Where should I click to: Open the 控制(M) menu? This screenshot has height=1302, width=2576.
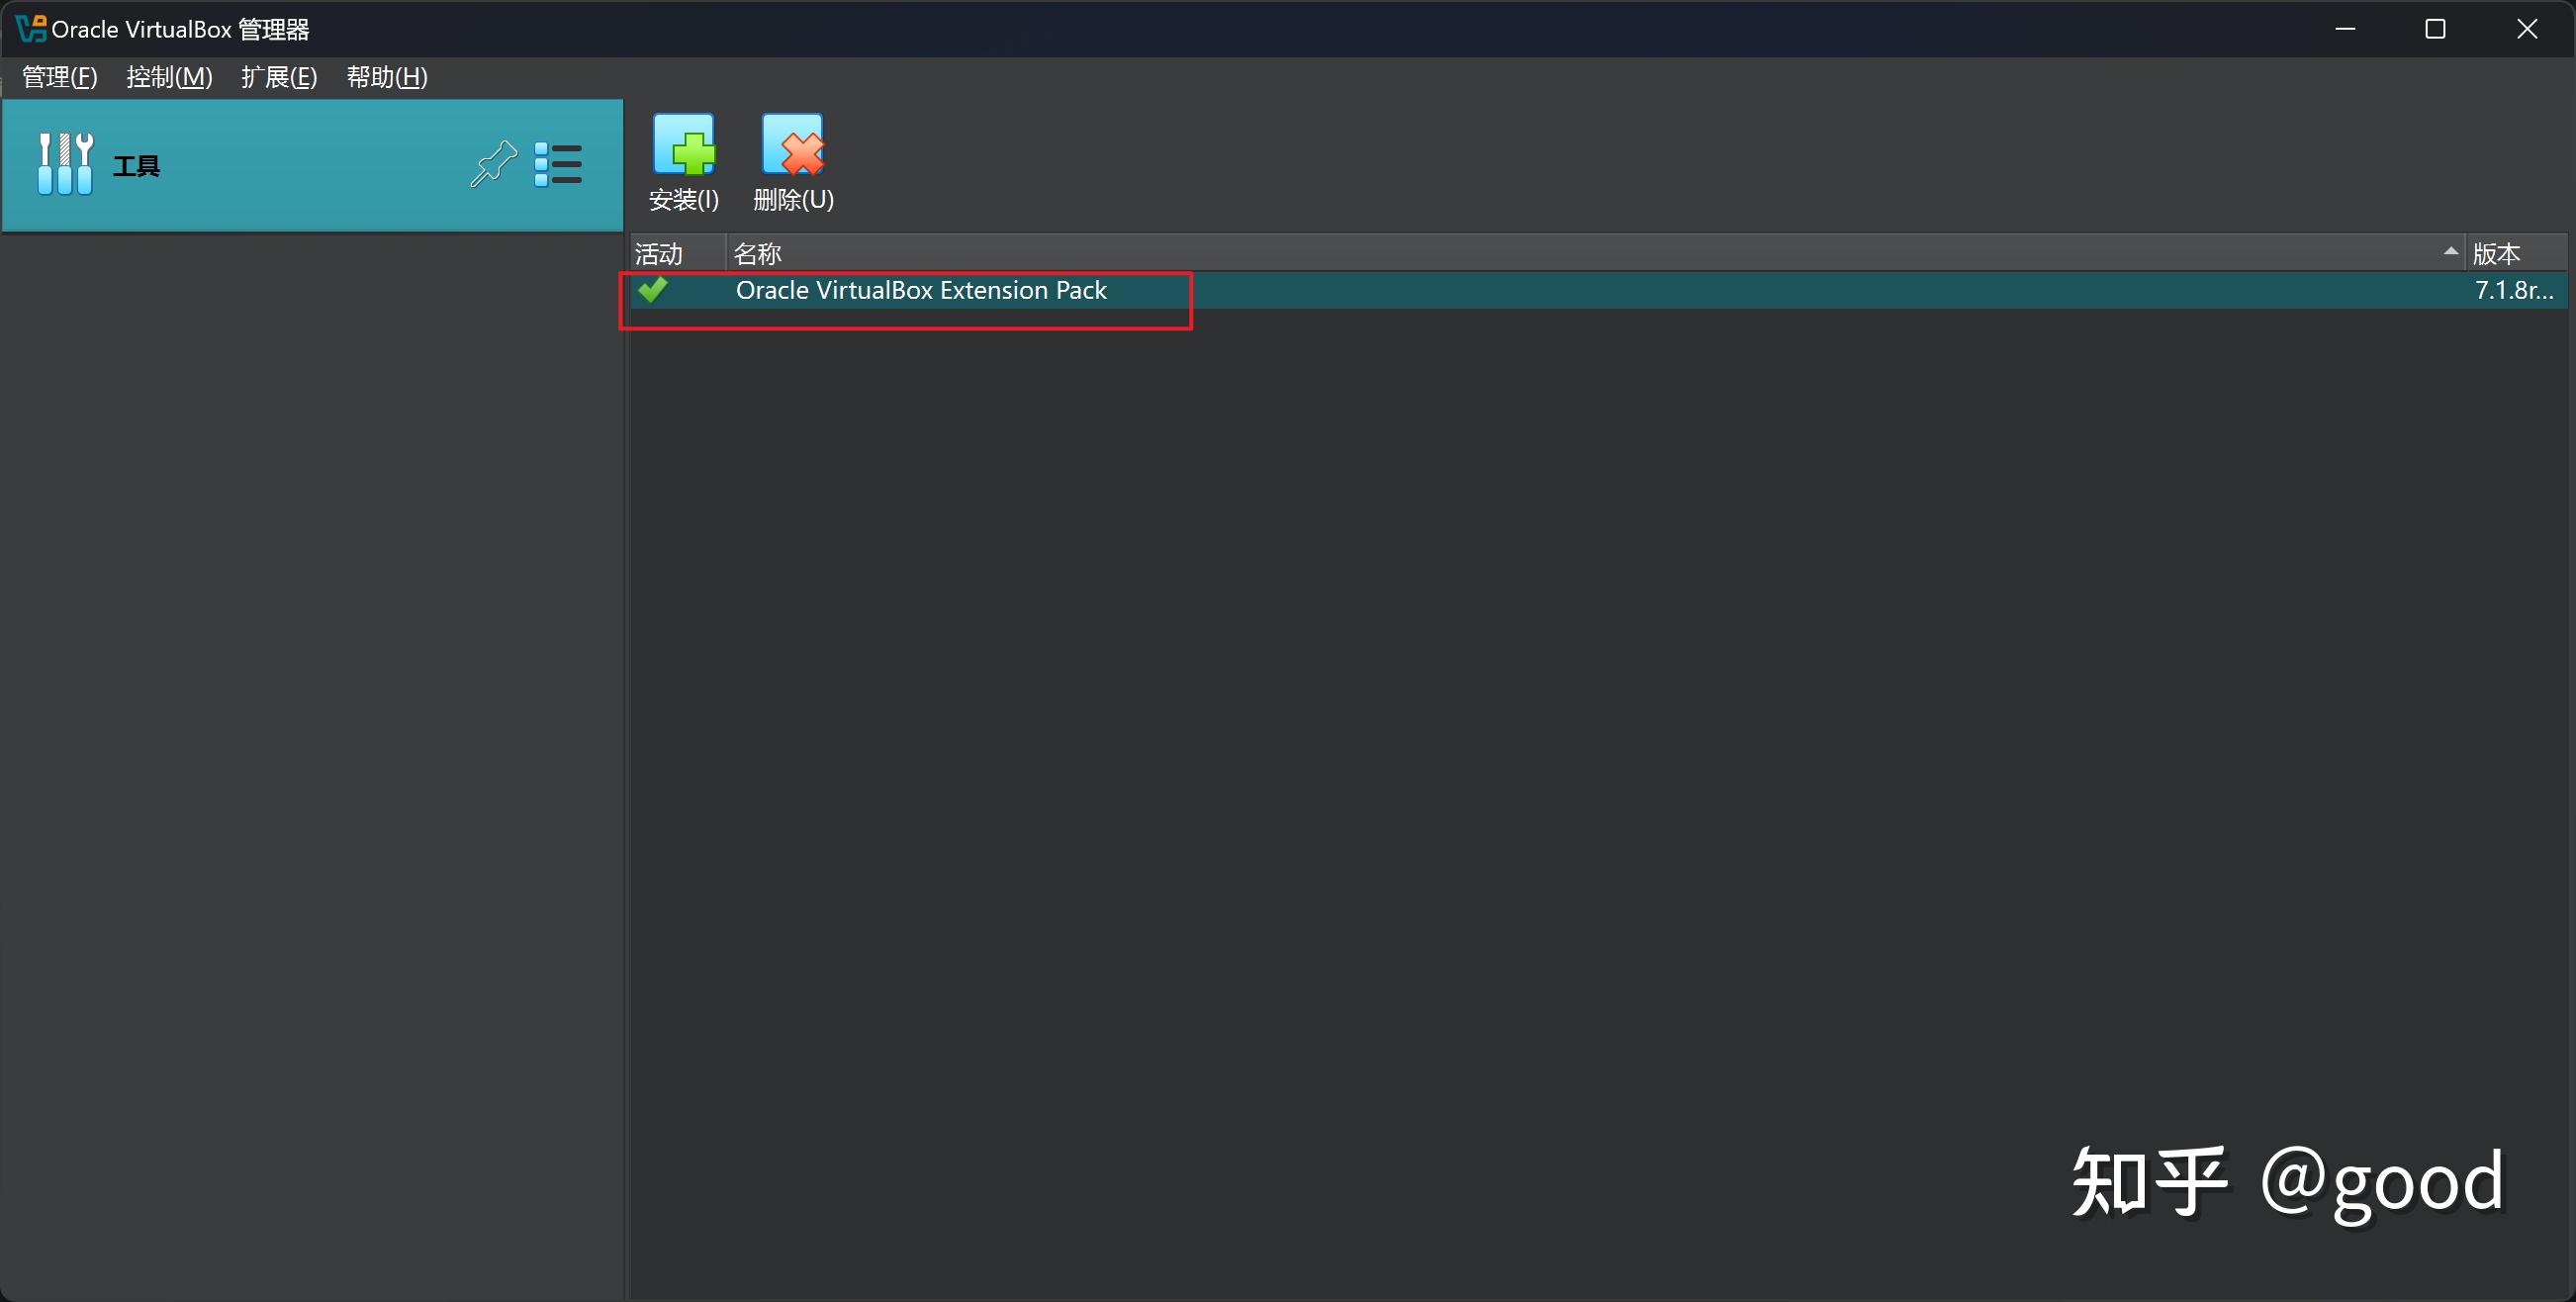point(169,76)
